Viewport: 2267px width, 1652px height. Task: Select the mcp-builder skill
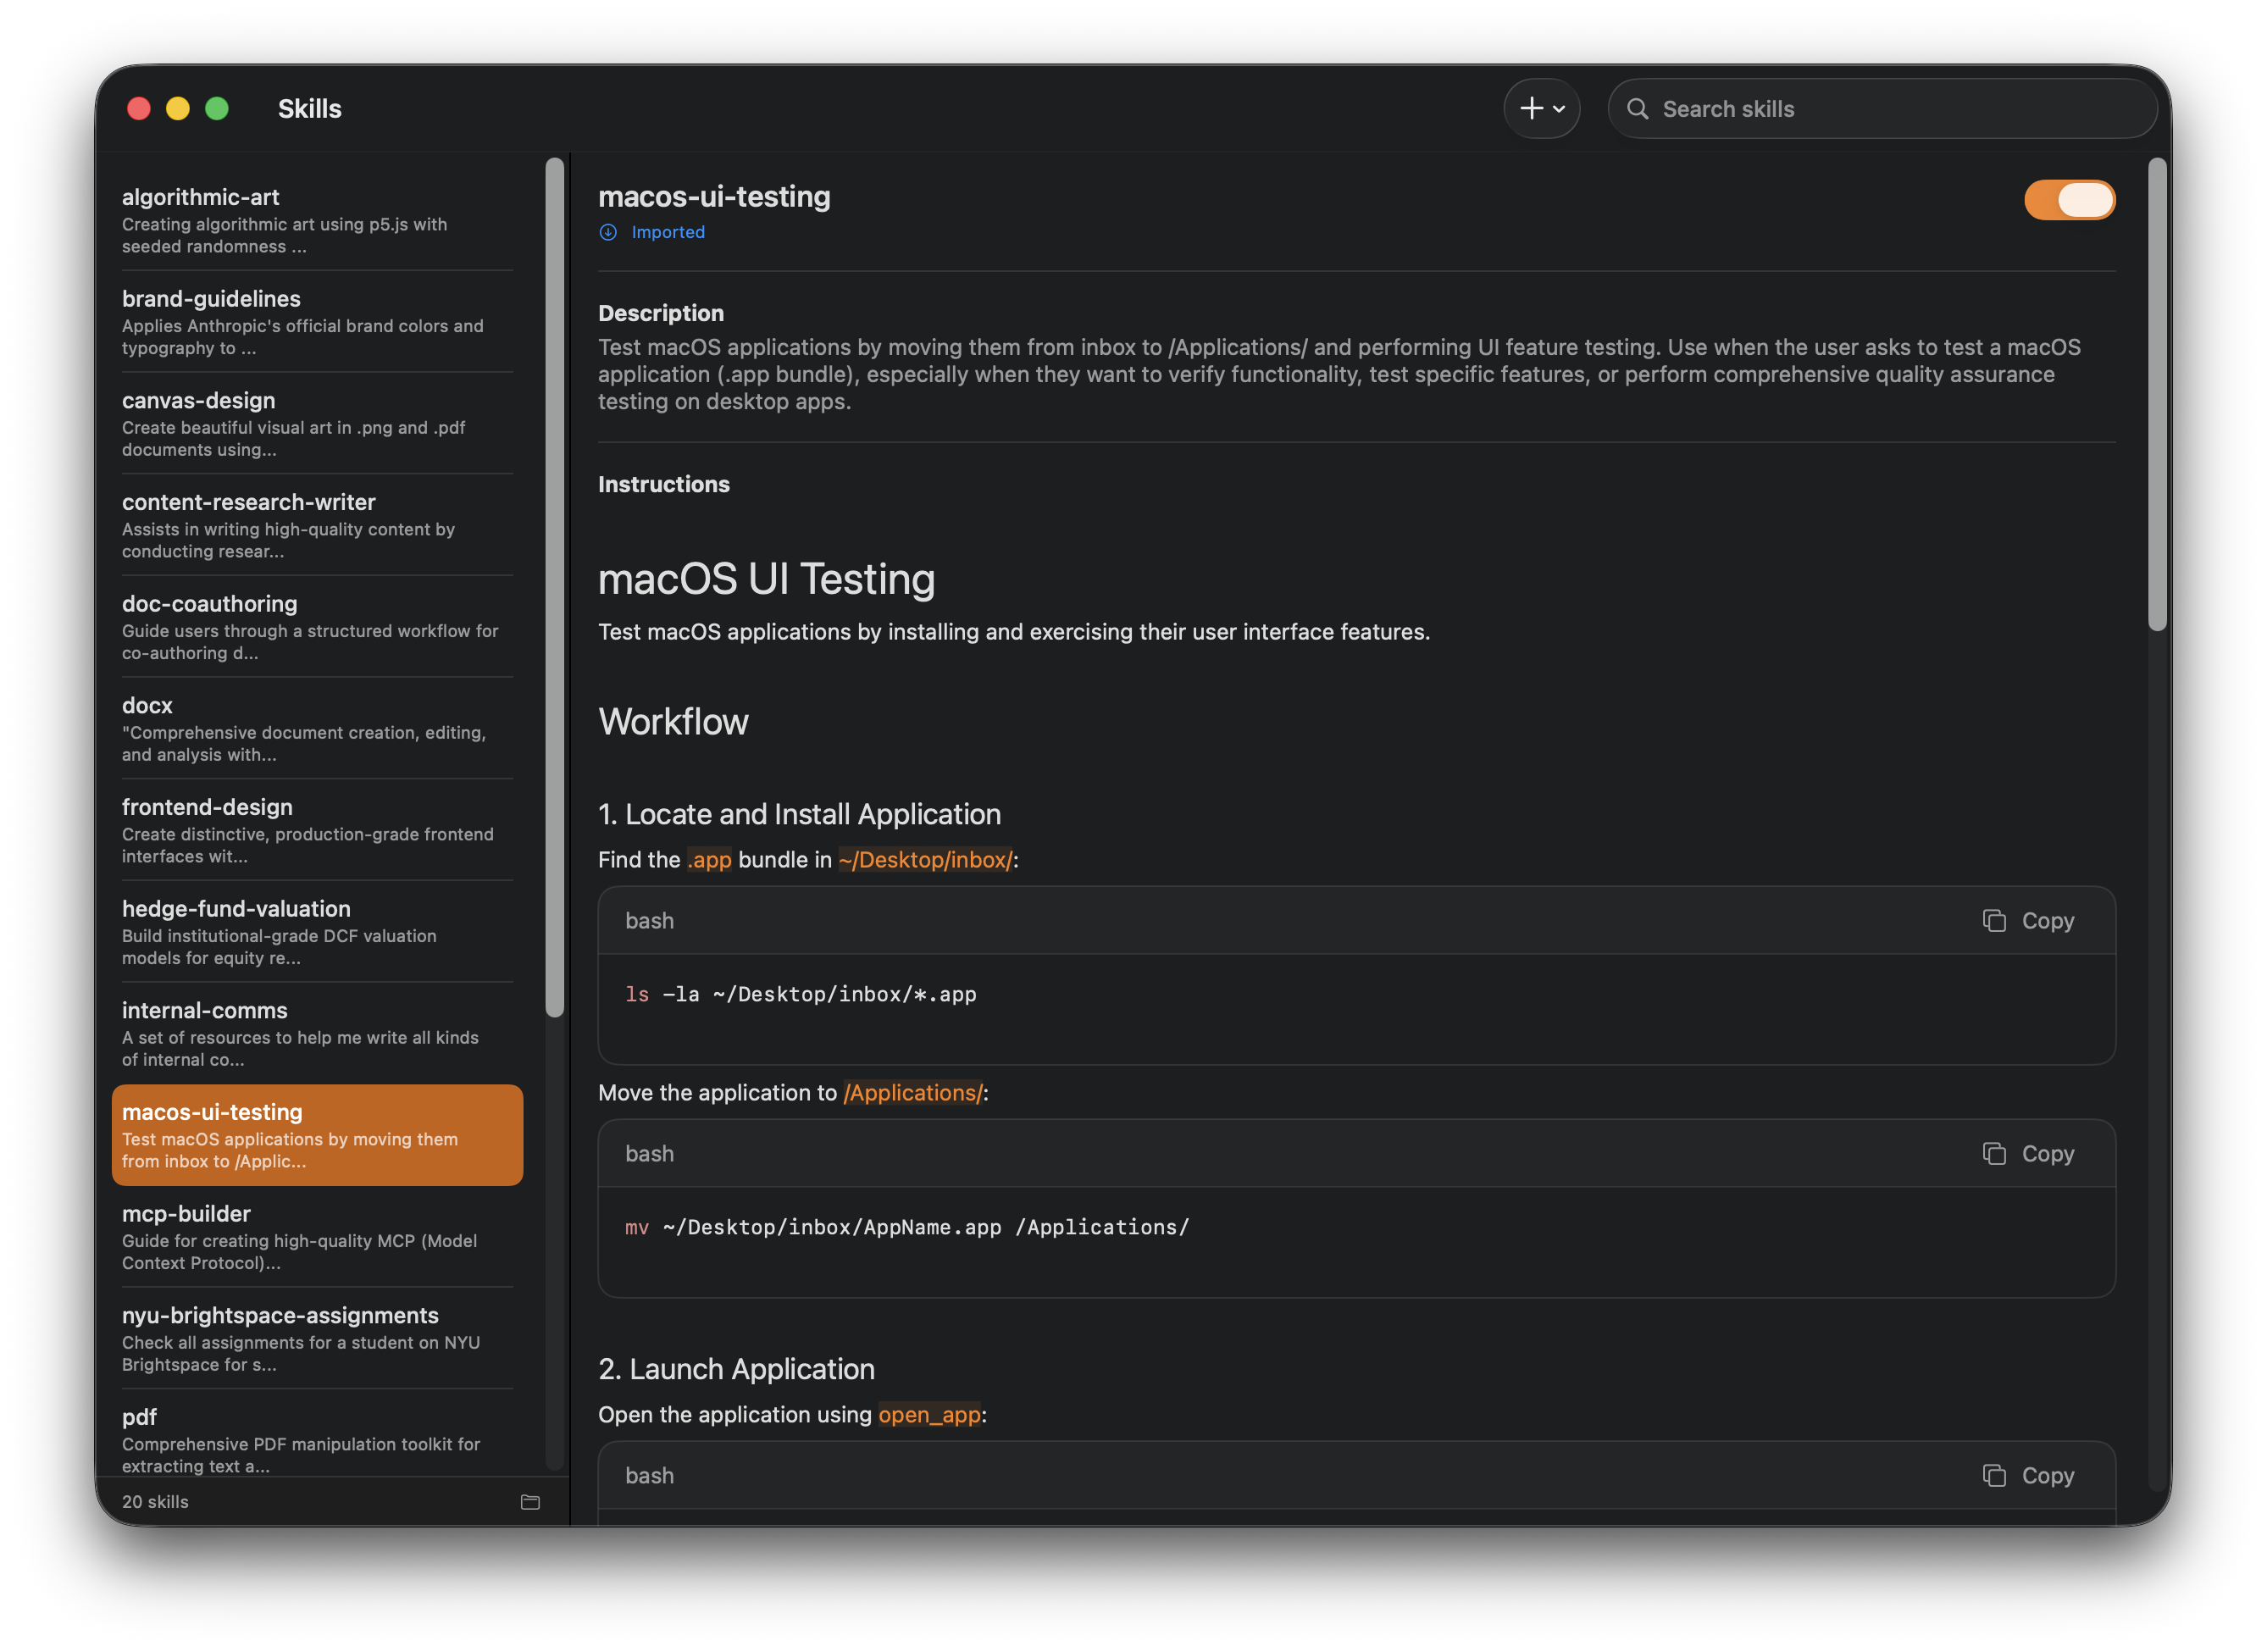(300, 1237)
